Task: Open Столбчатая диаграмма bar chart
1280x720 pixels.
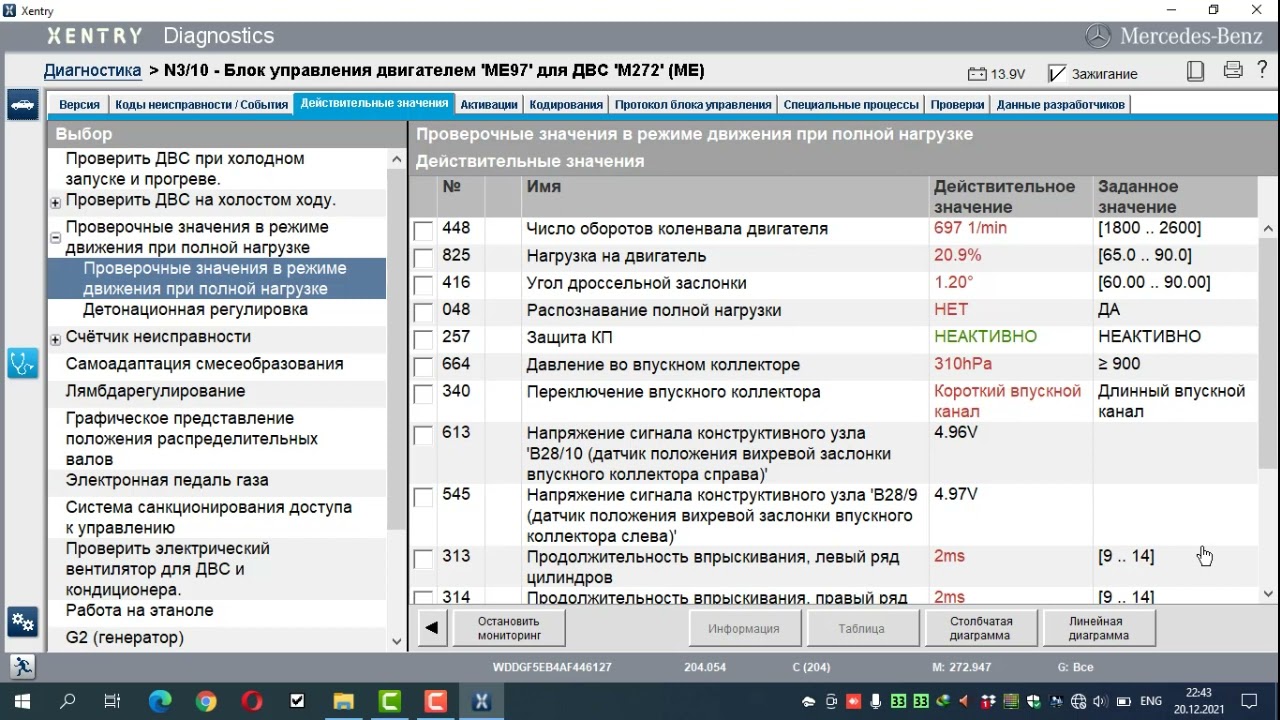Action: (981, 628)
